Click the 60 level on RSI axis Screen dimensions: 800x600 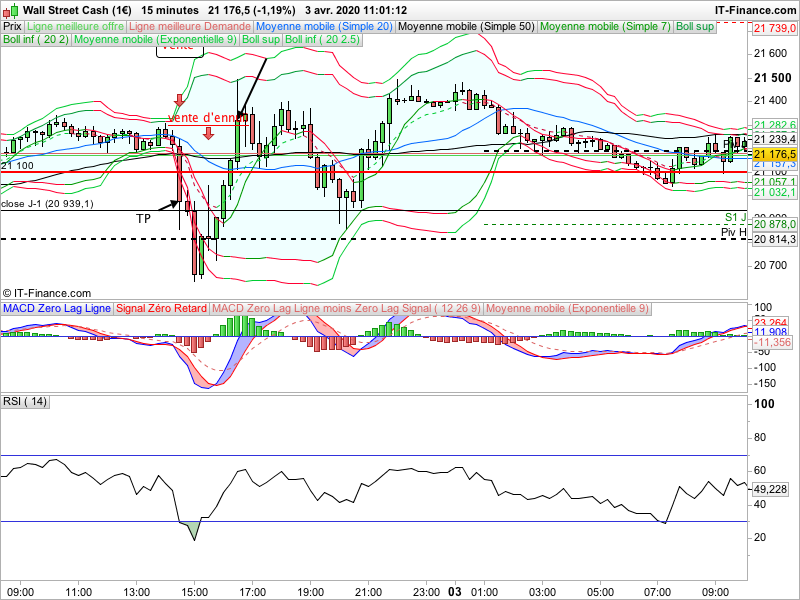pos(760,470)
